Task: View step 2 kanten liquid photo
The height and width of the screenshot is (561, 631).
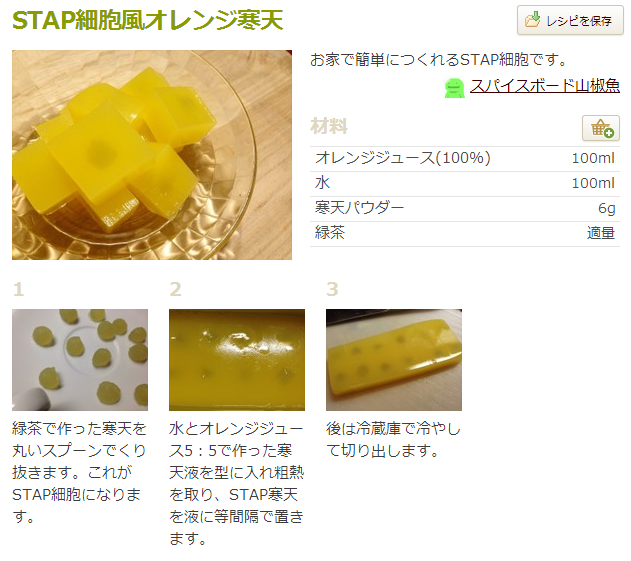Action: point(237,360)
